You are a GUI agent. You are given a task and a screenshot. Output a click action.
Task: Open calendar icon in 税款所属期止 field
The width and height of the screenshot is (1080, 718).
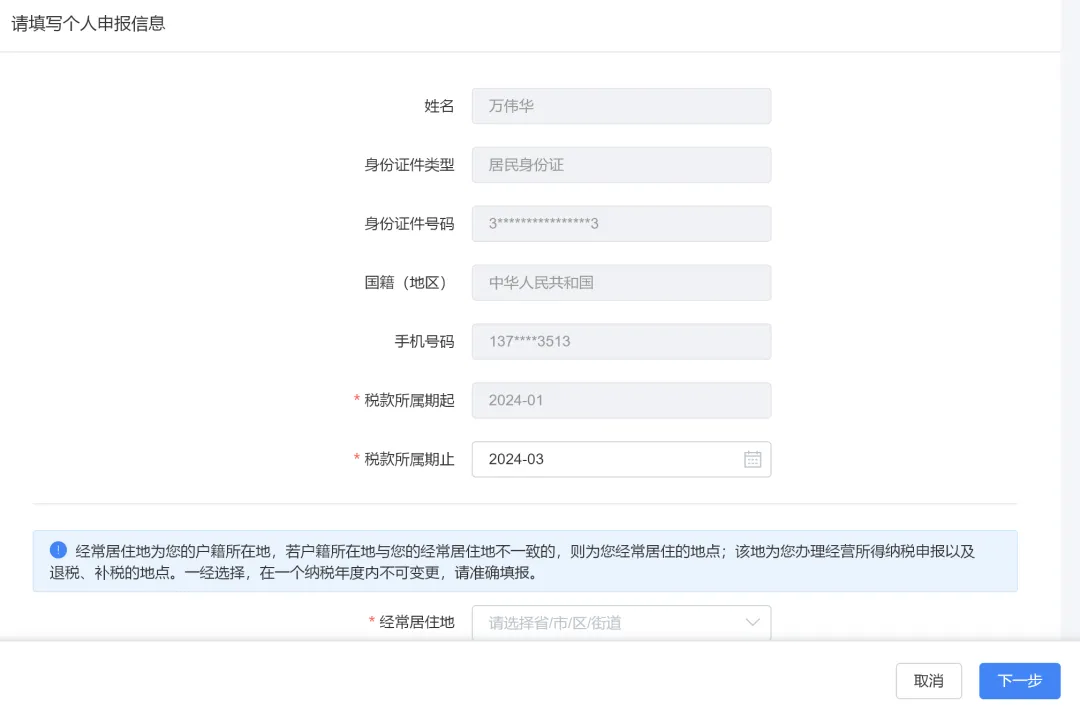[x=752, y=459]
